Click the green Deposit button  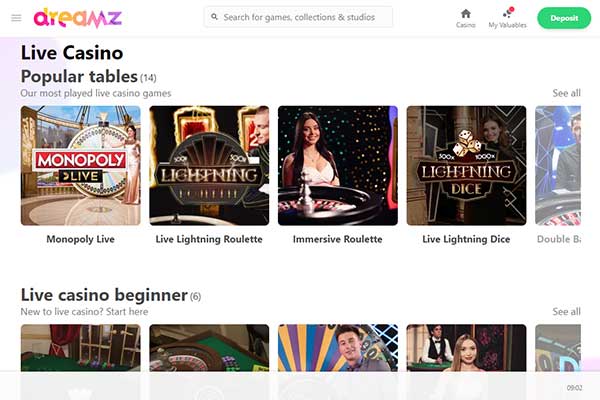click(x=564, y=18)
